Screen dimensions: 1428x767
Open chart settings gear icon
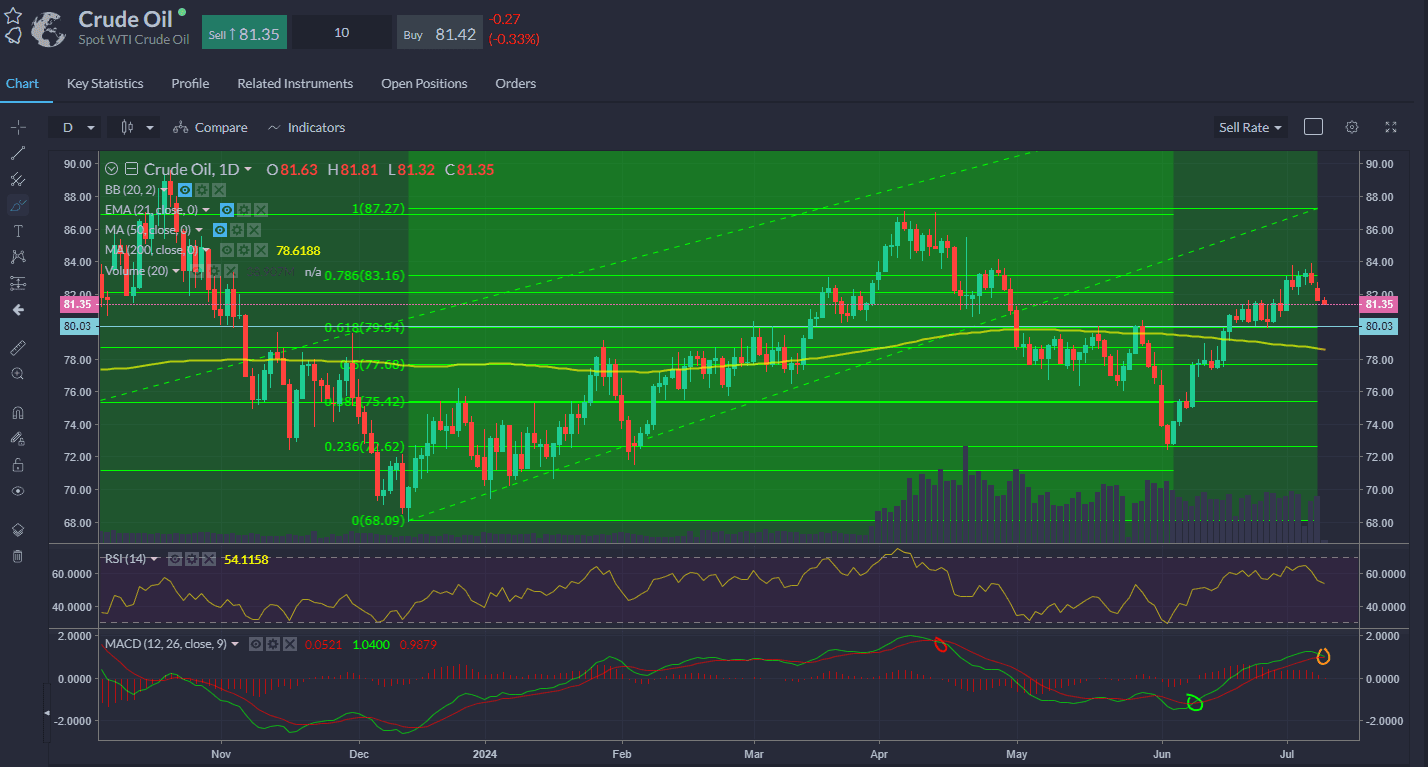[x=1352, y=127]
